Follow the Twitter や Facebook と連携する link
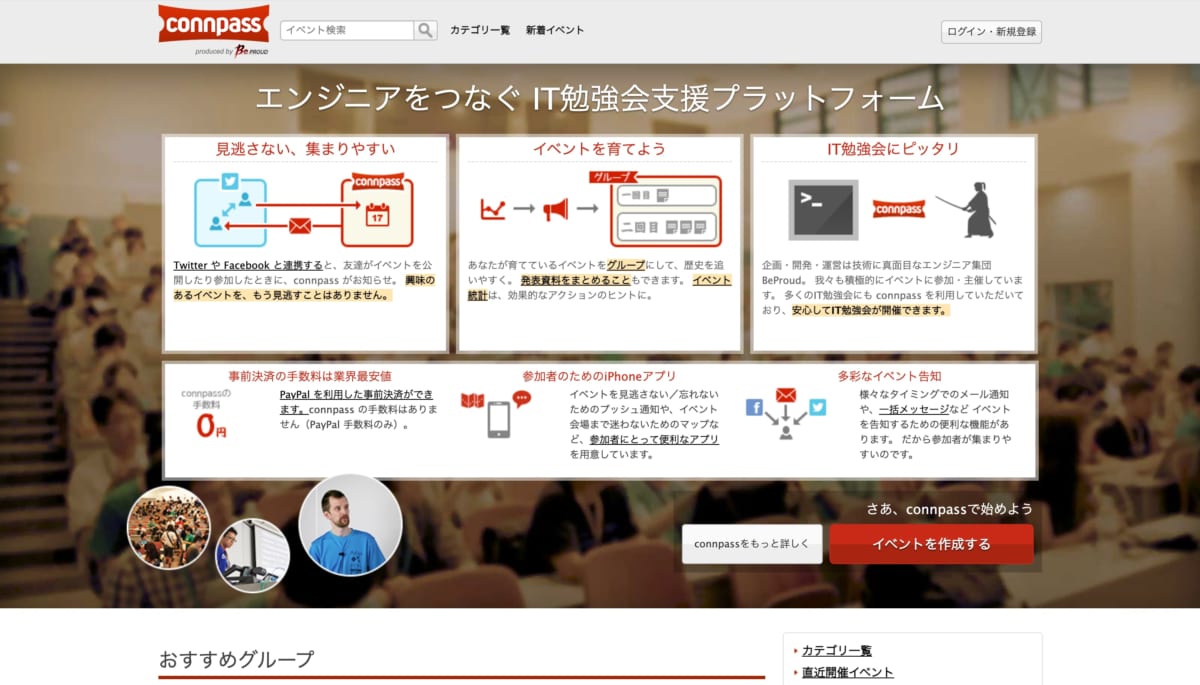The height and width of the screenshot is (685, 1200). 248,265
